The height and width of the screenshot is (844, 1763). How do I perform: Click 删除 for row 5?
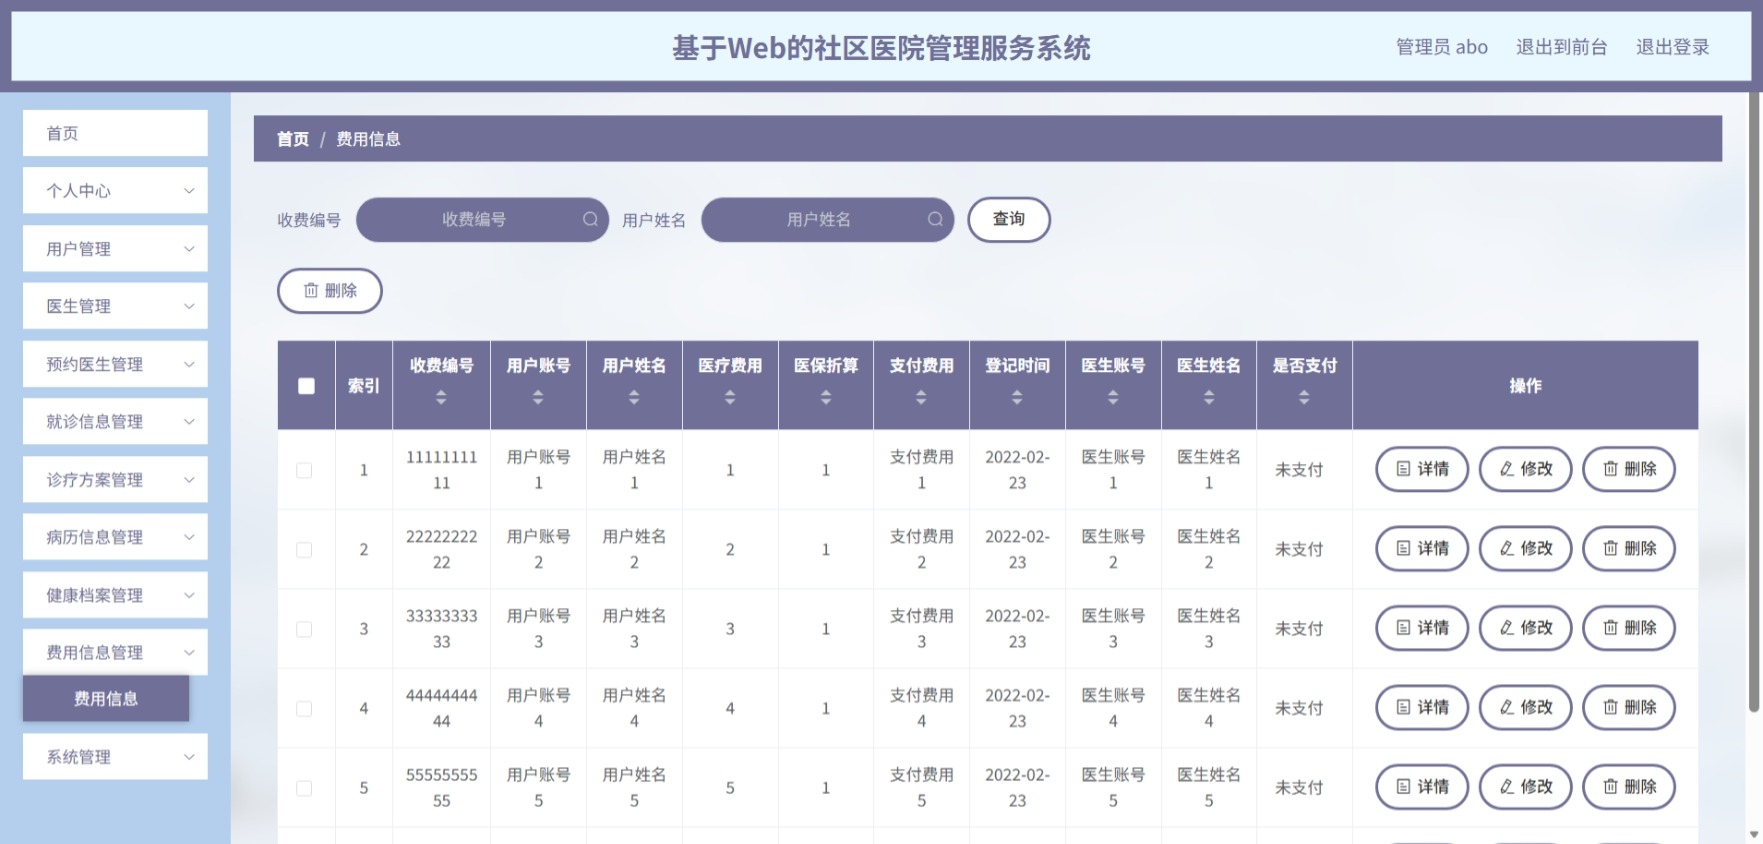point(1629,787)
